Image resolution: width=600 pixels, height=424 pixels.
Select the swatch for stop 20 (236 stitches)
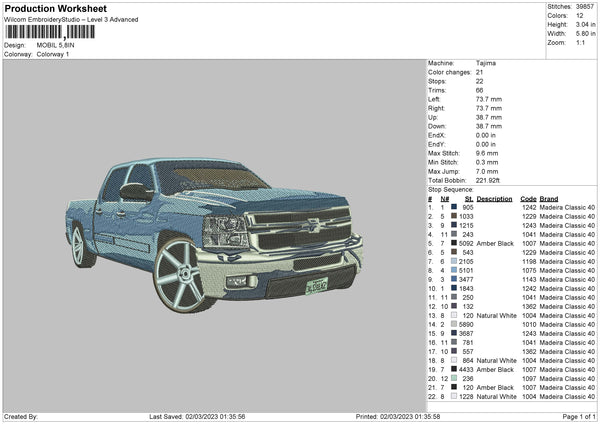(x=454, y=378)
